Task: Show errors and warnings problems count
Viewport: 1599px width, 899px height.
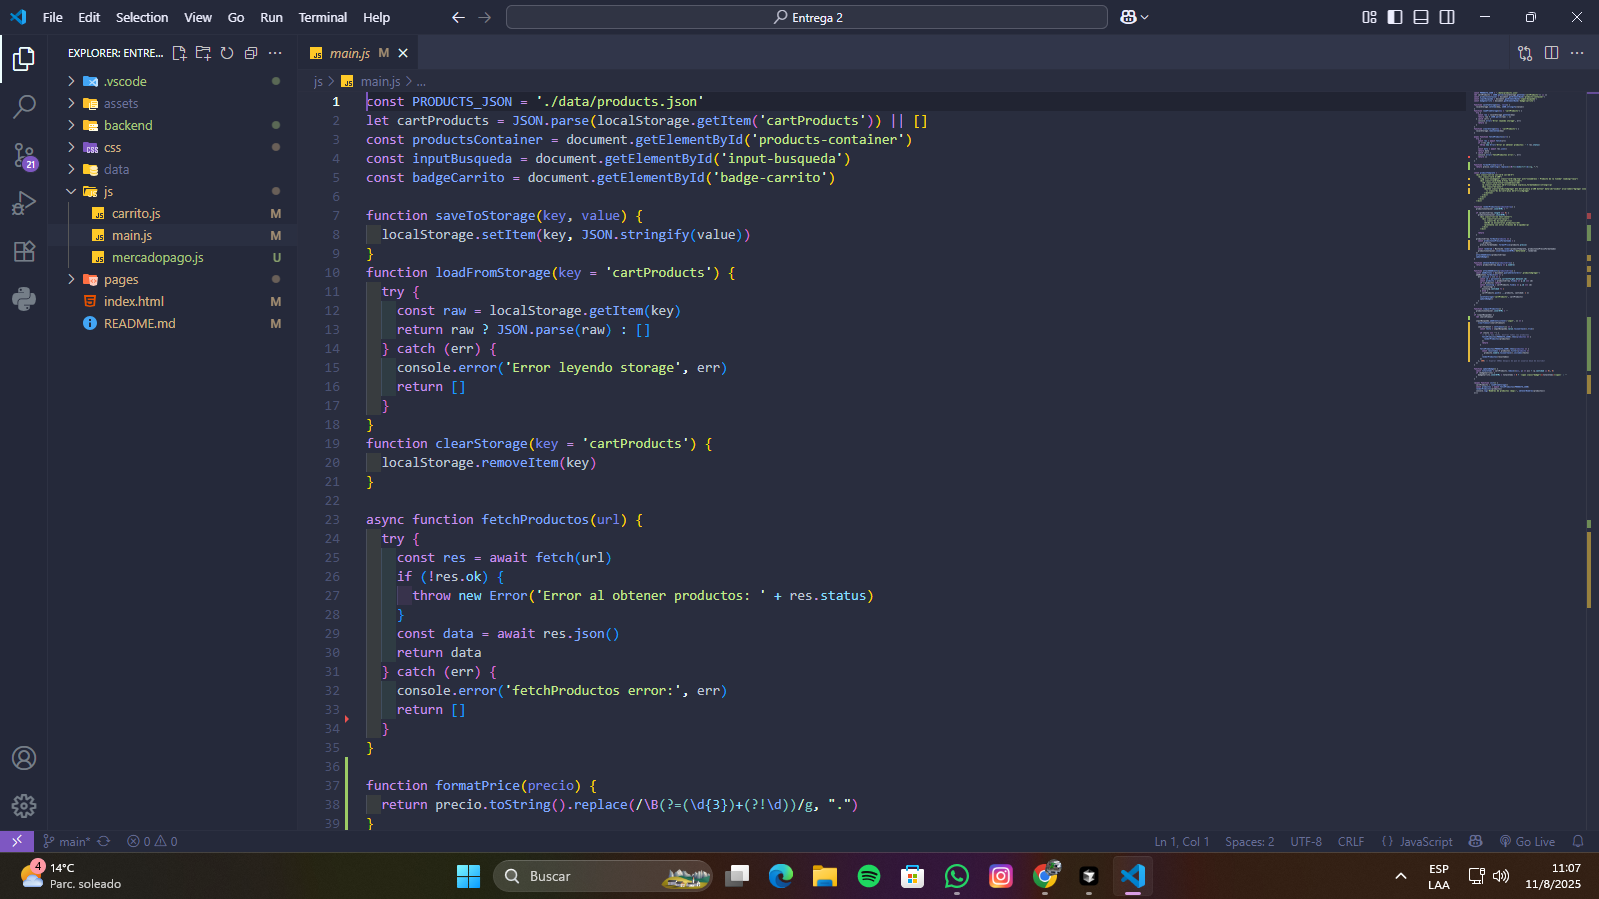Action: click(x=152, y=841)
